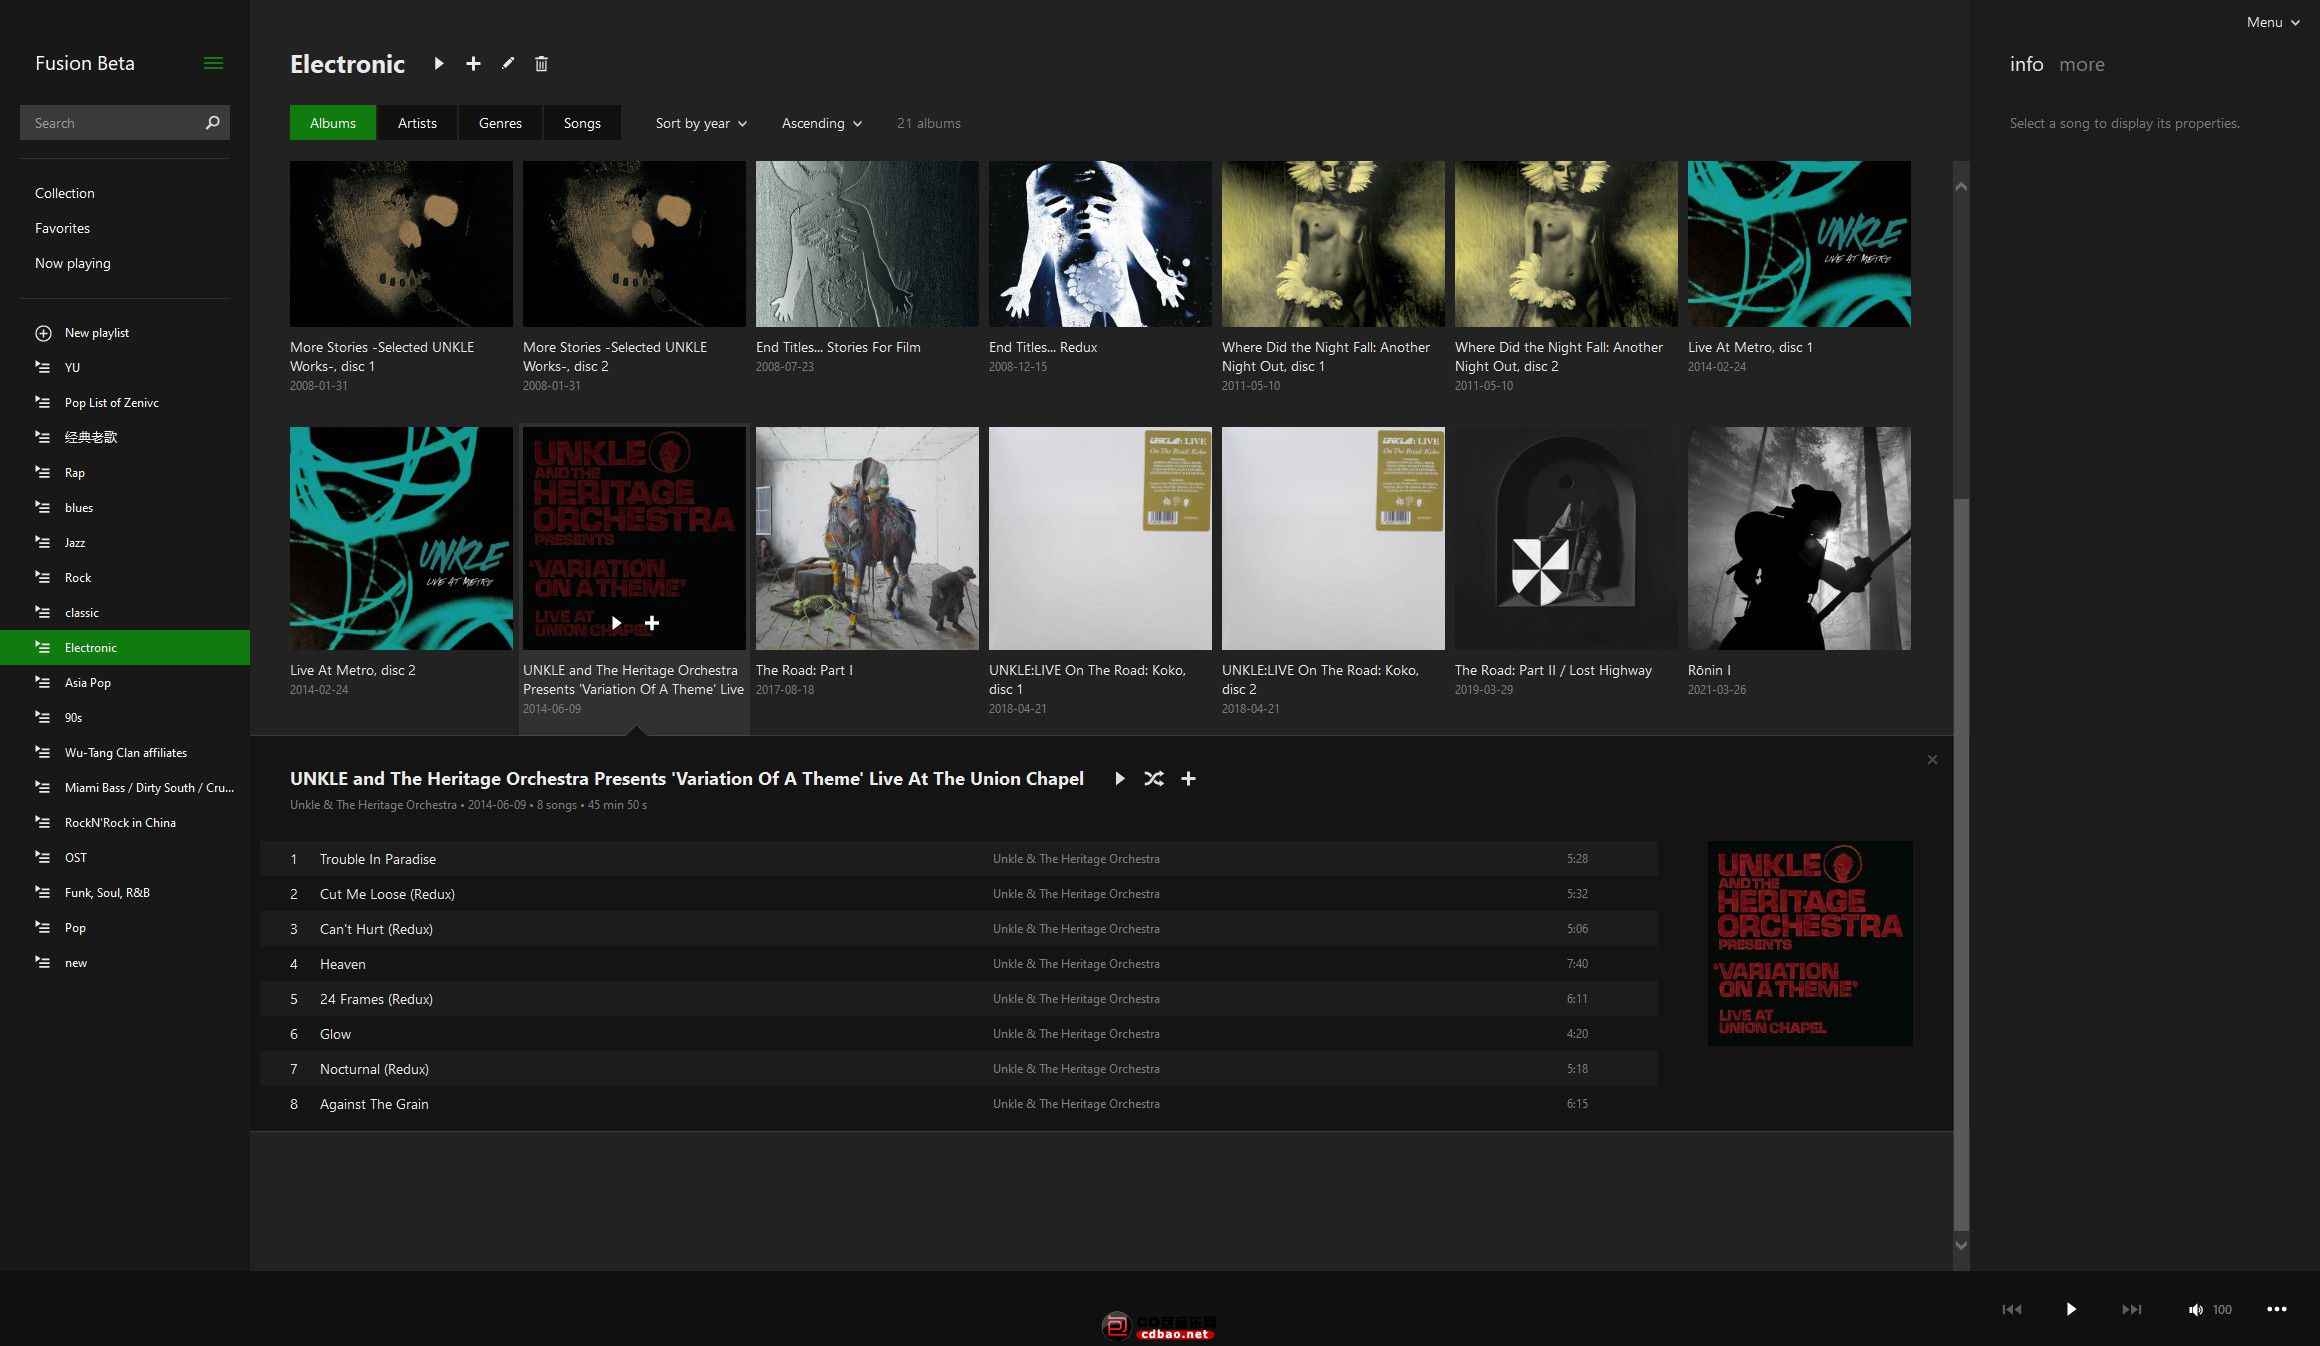Click the search magnifier icon

pyautogui.click(x=212, y=122)
